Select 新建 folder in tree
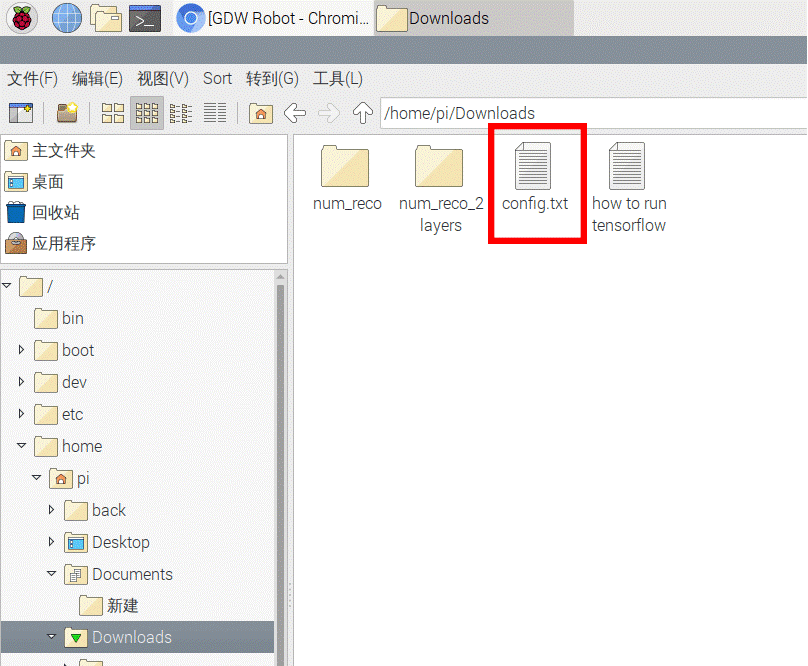Screen dimensions: 808x666 coord(109,606)
